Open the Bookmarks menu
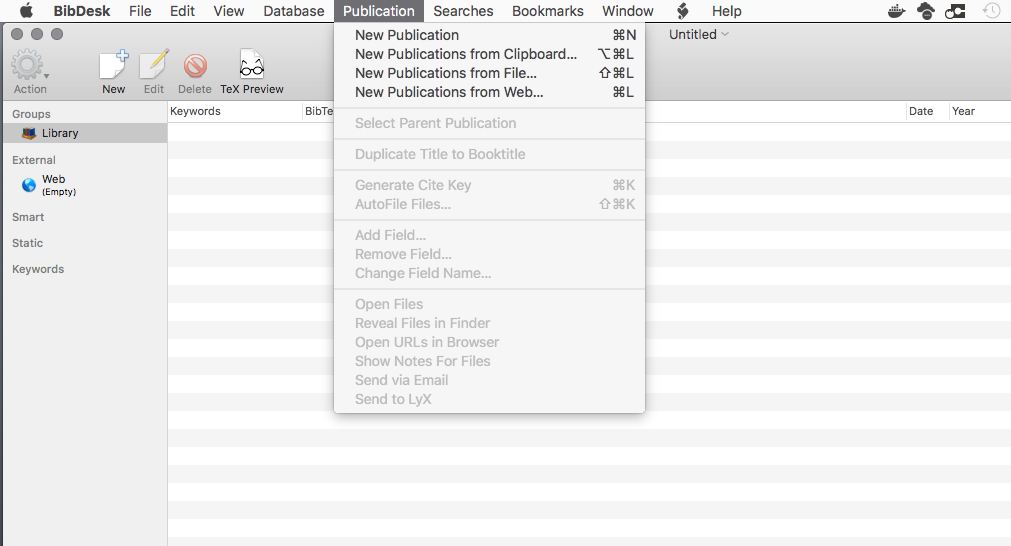The image size is (1011, 546). tap(547, 11)
